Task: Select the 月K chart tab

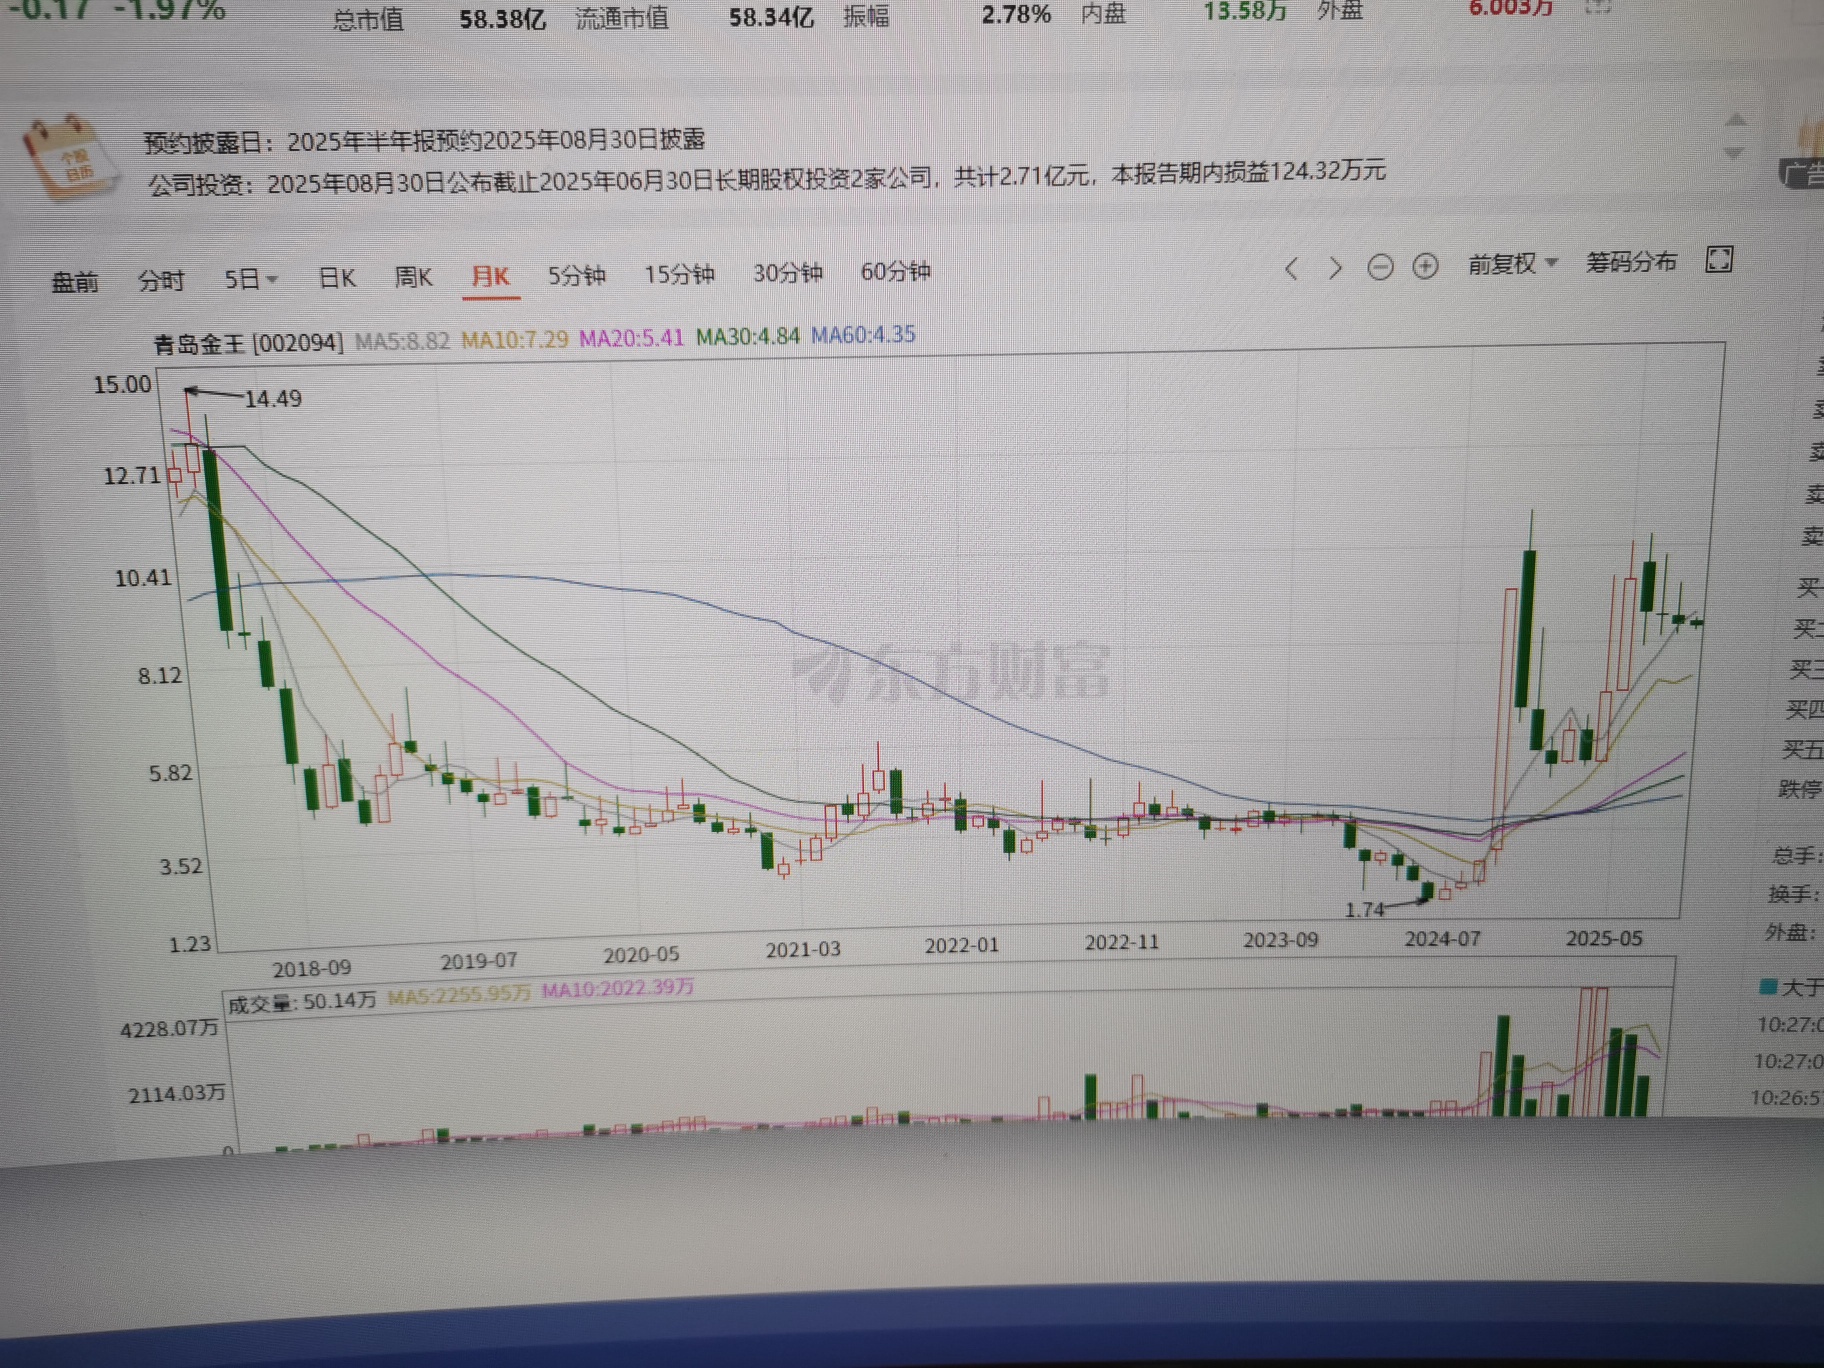Action: (490, 276)
